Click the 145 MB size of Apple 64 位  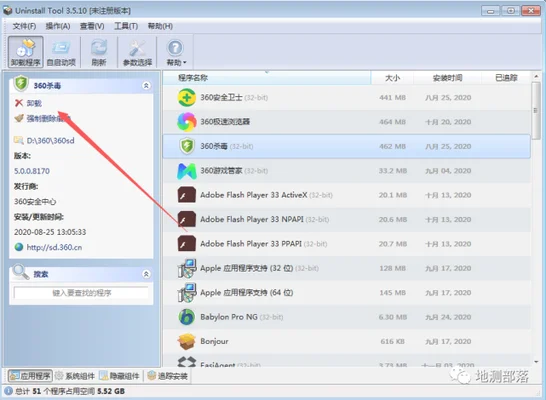coord(392,292)
